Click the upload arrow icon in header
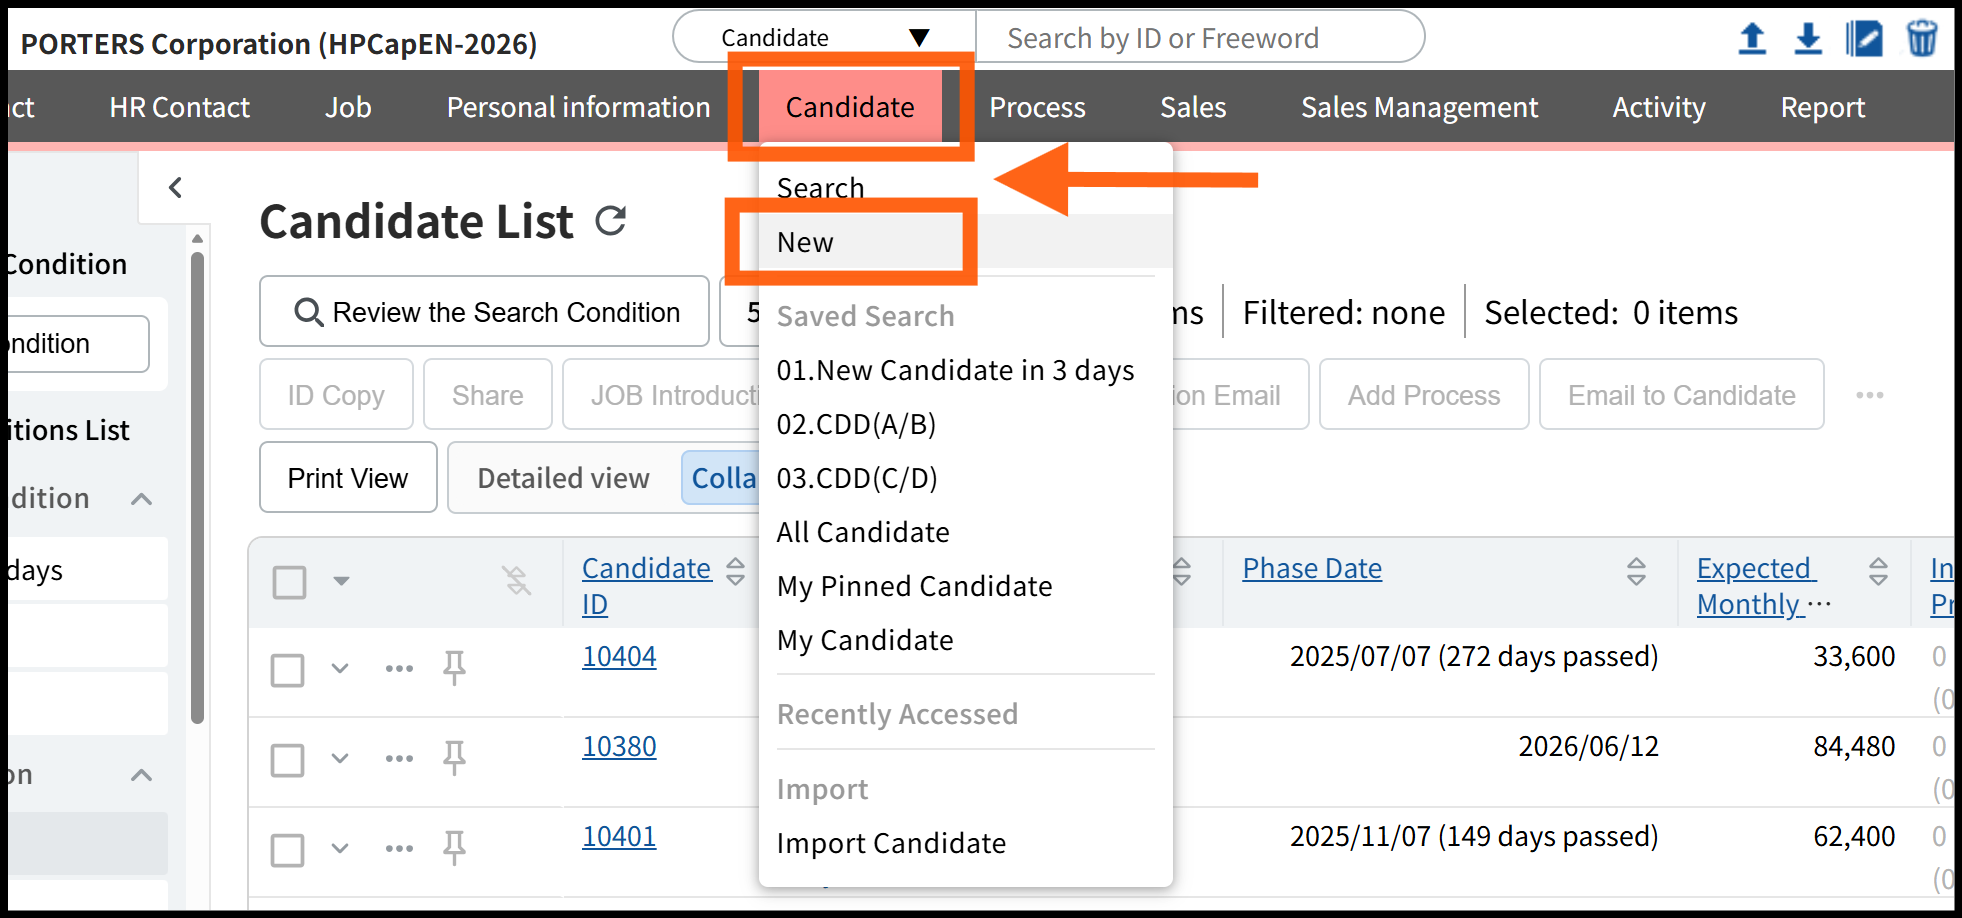 (1752, 39)
